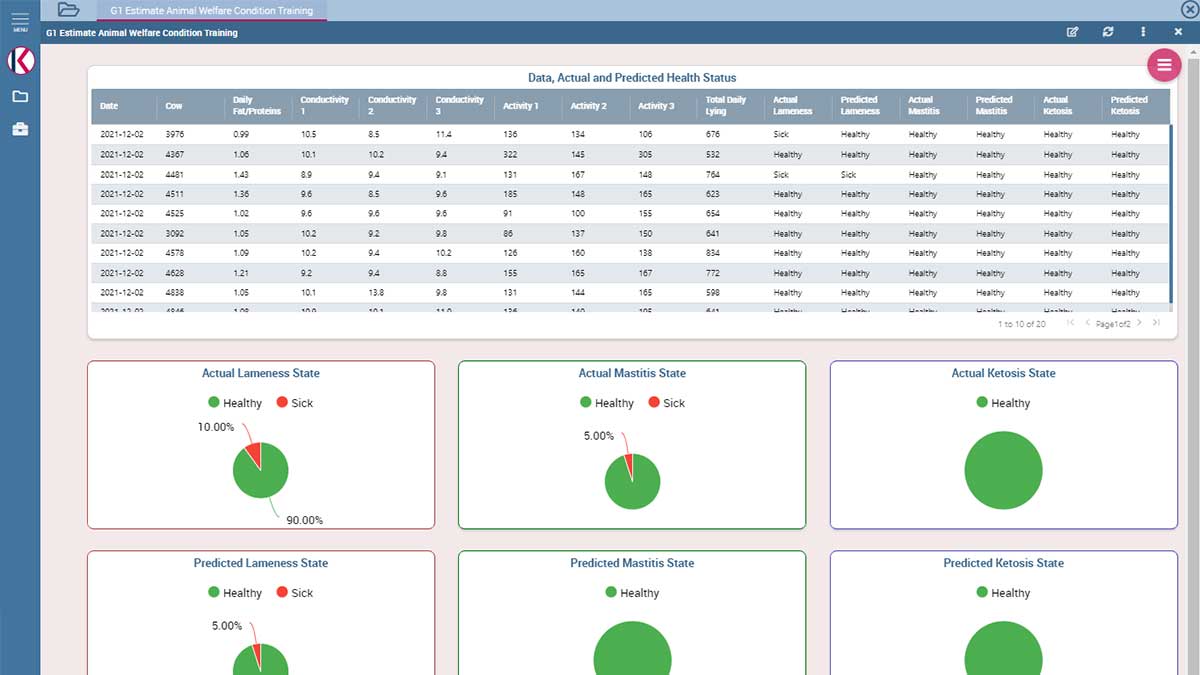Open the pink round hamburger menu button
This screenshot has width=1200, height=675.
(x=1164, y=65)
